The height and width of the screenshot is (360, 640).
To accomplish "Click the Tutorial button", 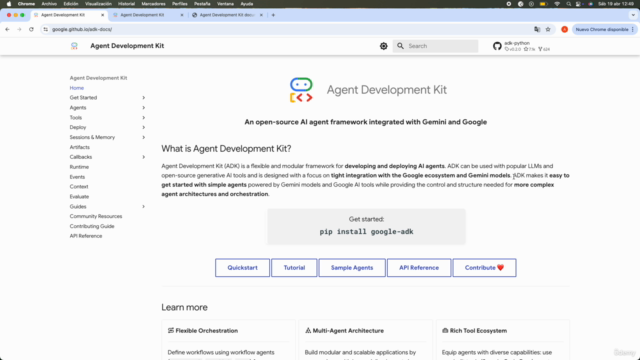I will (x=294, y=268).
